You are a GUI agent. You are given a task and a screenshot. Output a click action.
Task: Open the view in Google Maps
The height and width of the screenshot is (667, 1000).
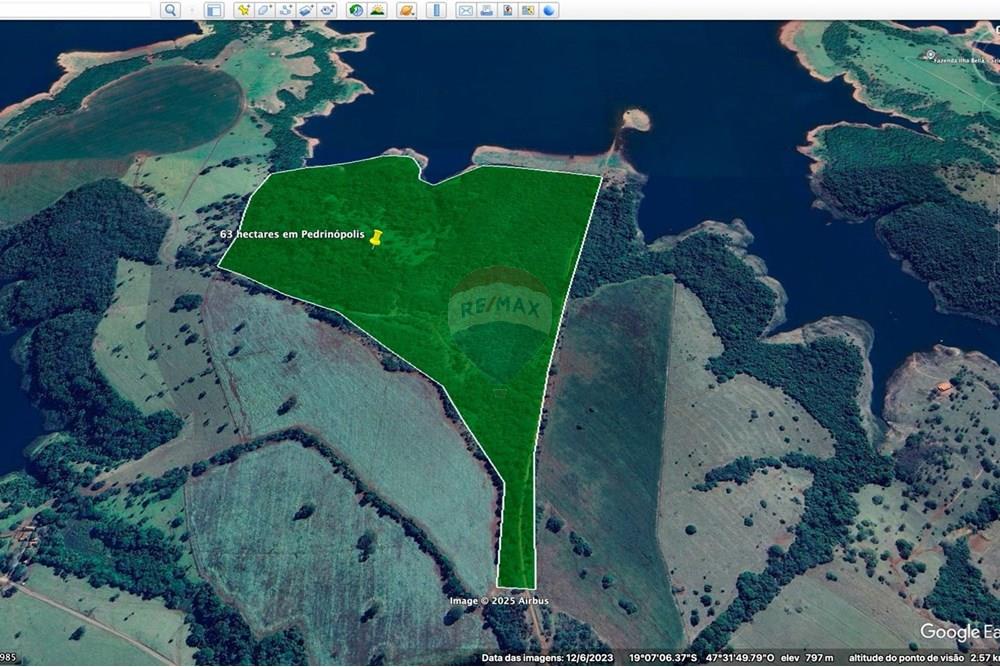[x=528, y=10]
